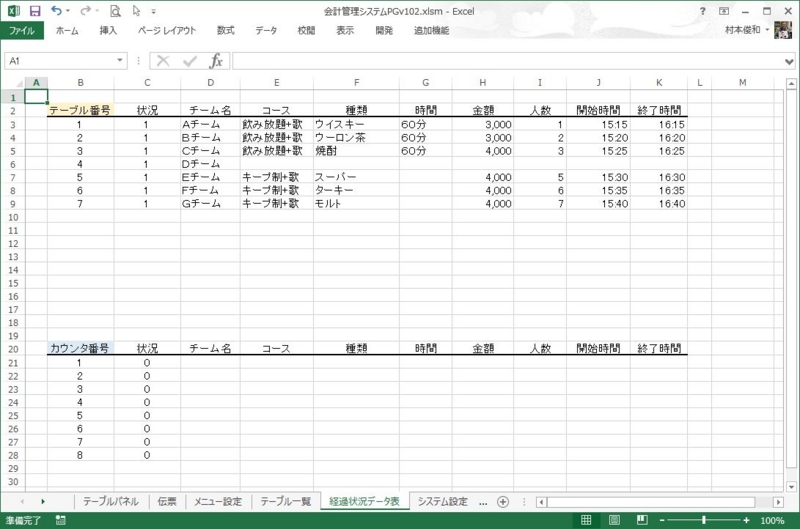Expand the formula bar with right-edge arrow
This screenshot has width=800, height=529.
tap(790, 61)
